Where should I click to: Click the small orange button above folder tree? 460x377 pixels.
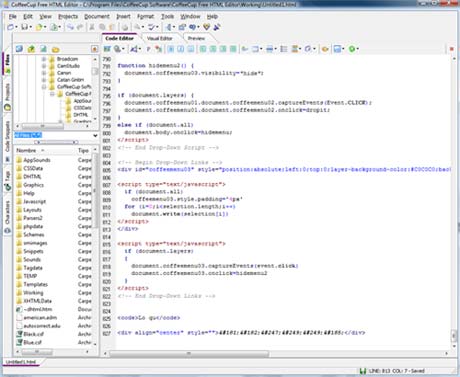(x=95, y=49)
